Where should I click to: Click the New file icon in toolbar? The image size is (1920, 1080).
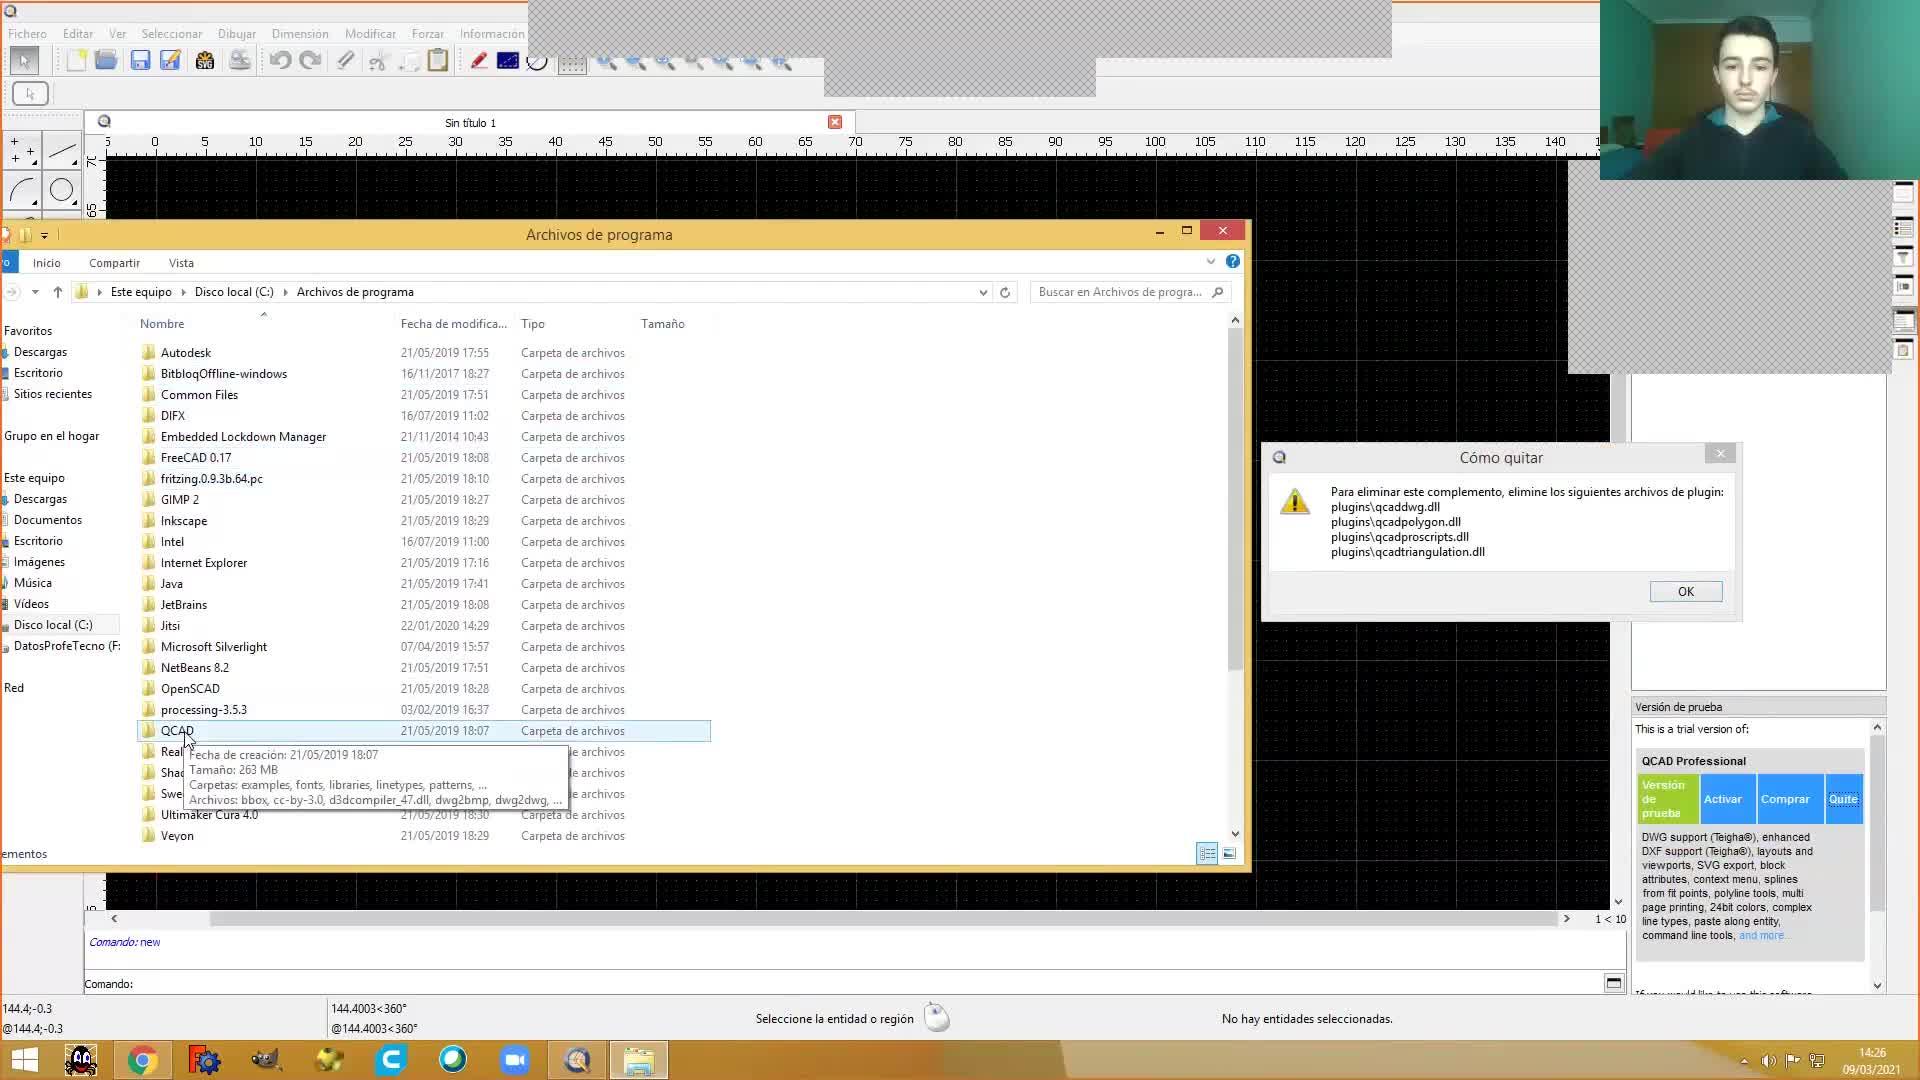coord(76,61)
